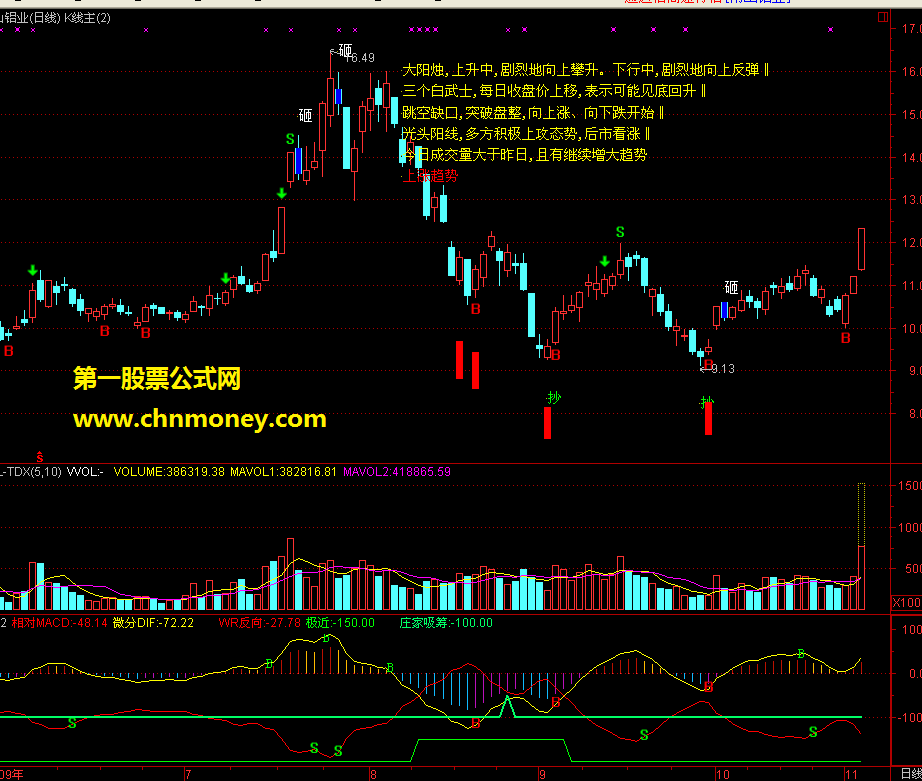The image size is (922, 781).
Task: Click the 9.13 low price marker
Action: tap(723, 369)
